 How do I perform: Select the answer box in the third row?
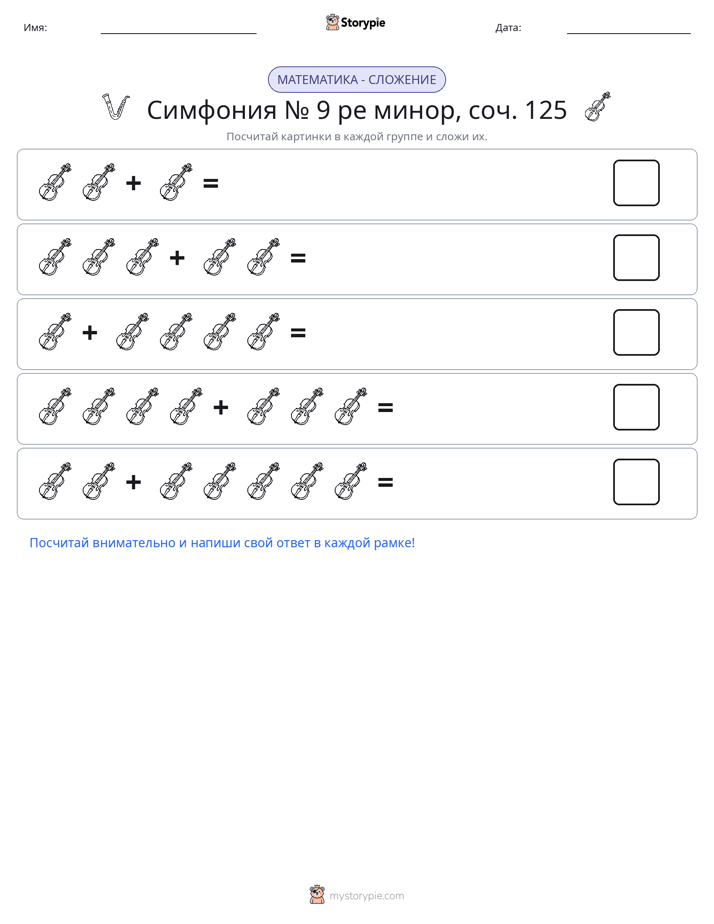(636, 332)
